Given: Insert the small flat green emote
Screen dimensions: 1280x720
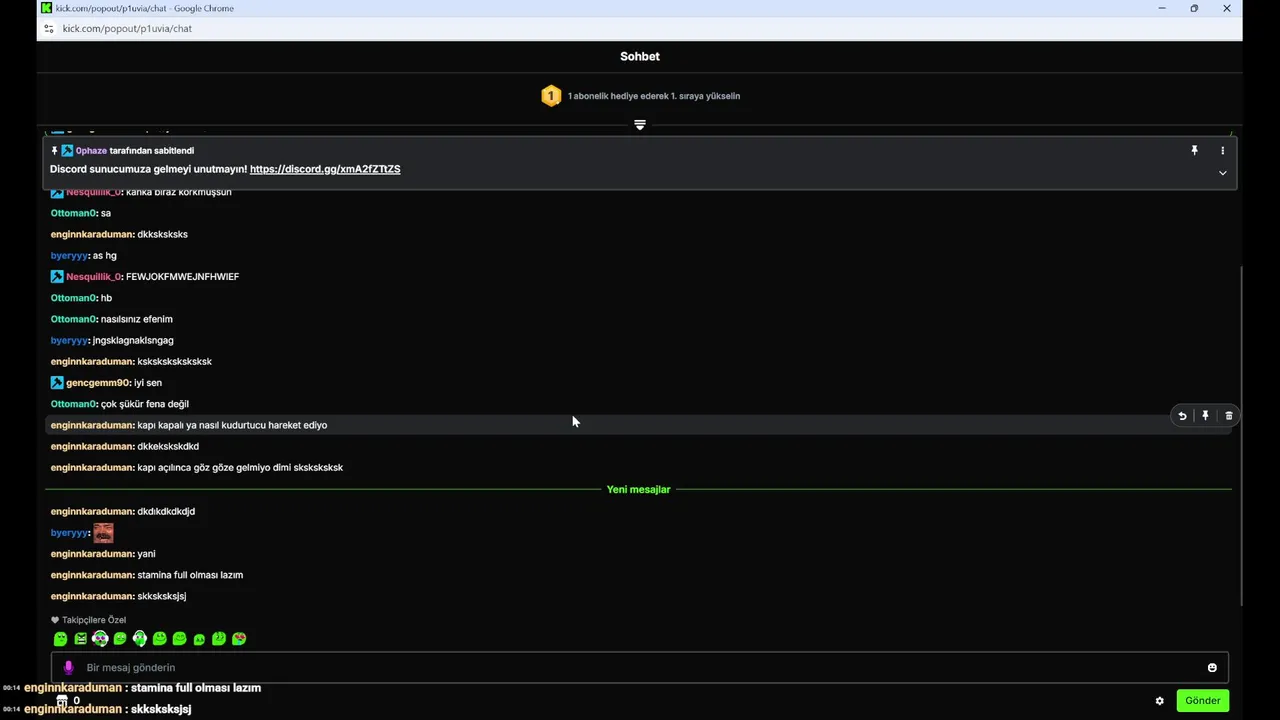Looking at the screenshot, I should coord(199,640).
